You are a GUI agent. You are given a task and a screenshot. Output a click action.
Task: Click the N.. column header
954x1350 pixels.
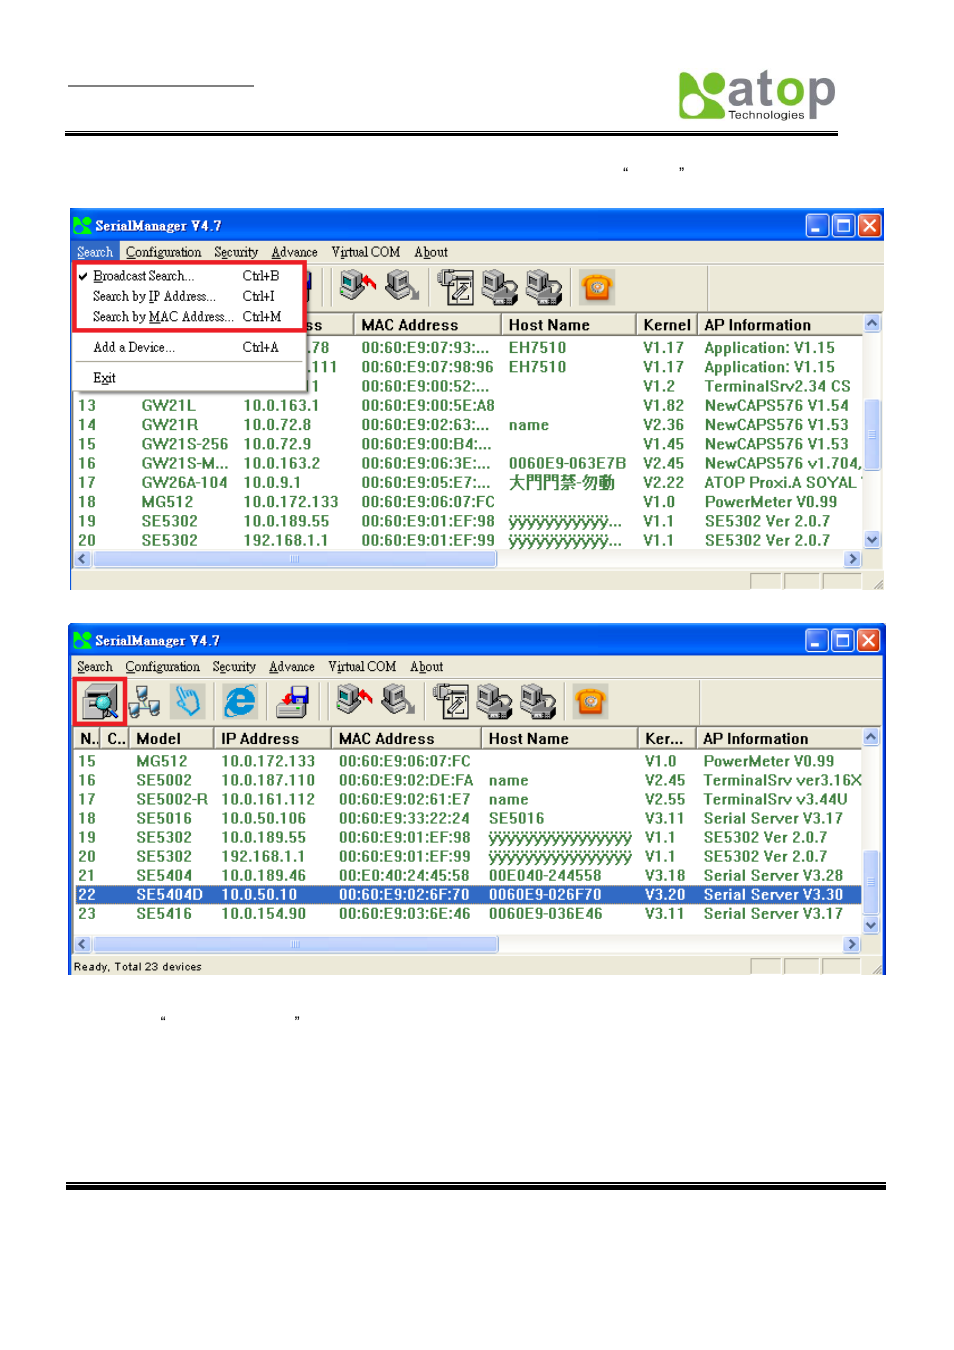click(x=88, y=738)
